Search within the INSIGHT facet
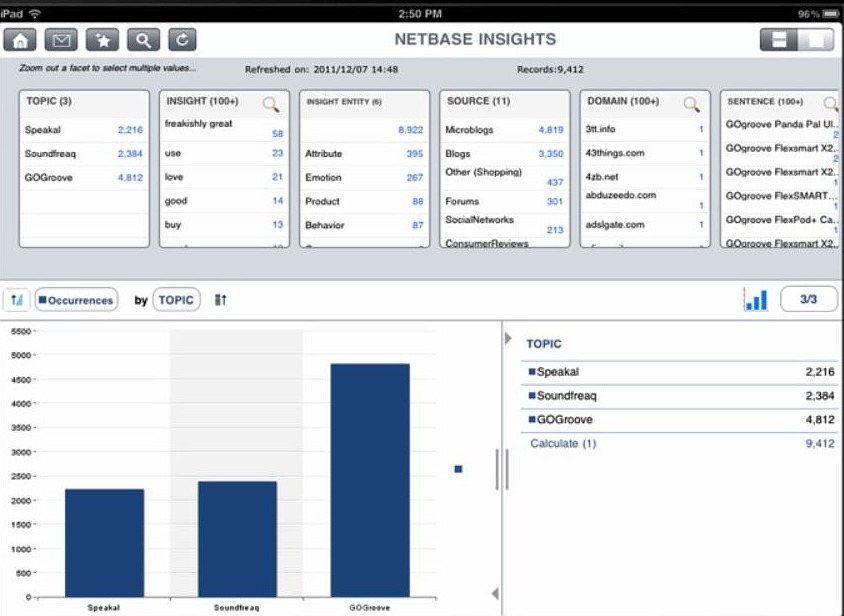This screenshot has height=616, width=844. pyautogui.click(x=271, y=104)
